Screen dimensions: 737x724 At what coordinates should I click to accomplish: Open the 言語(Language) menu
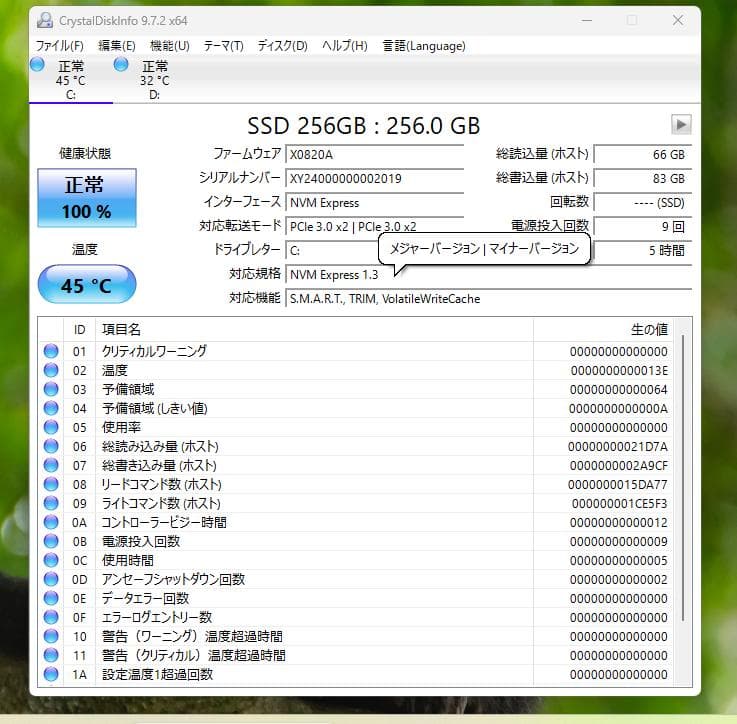(424, 46)
